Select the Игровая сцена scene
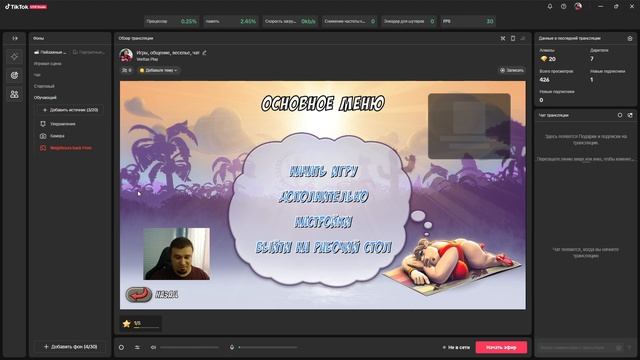 (x=48, y=64)
